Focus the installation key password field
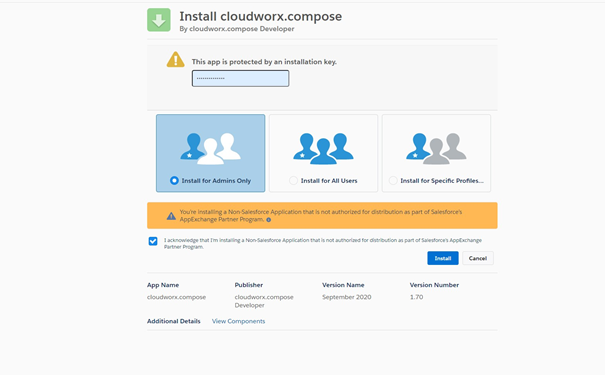 240,78
